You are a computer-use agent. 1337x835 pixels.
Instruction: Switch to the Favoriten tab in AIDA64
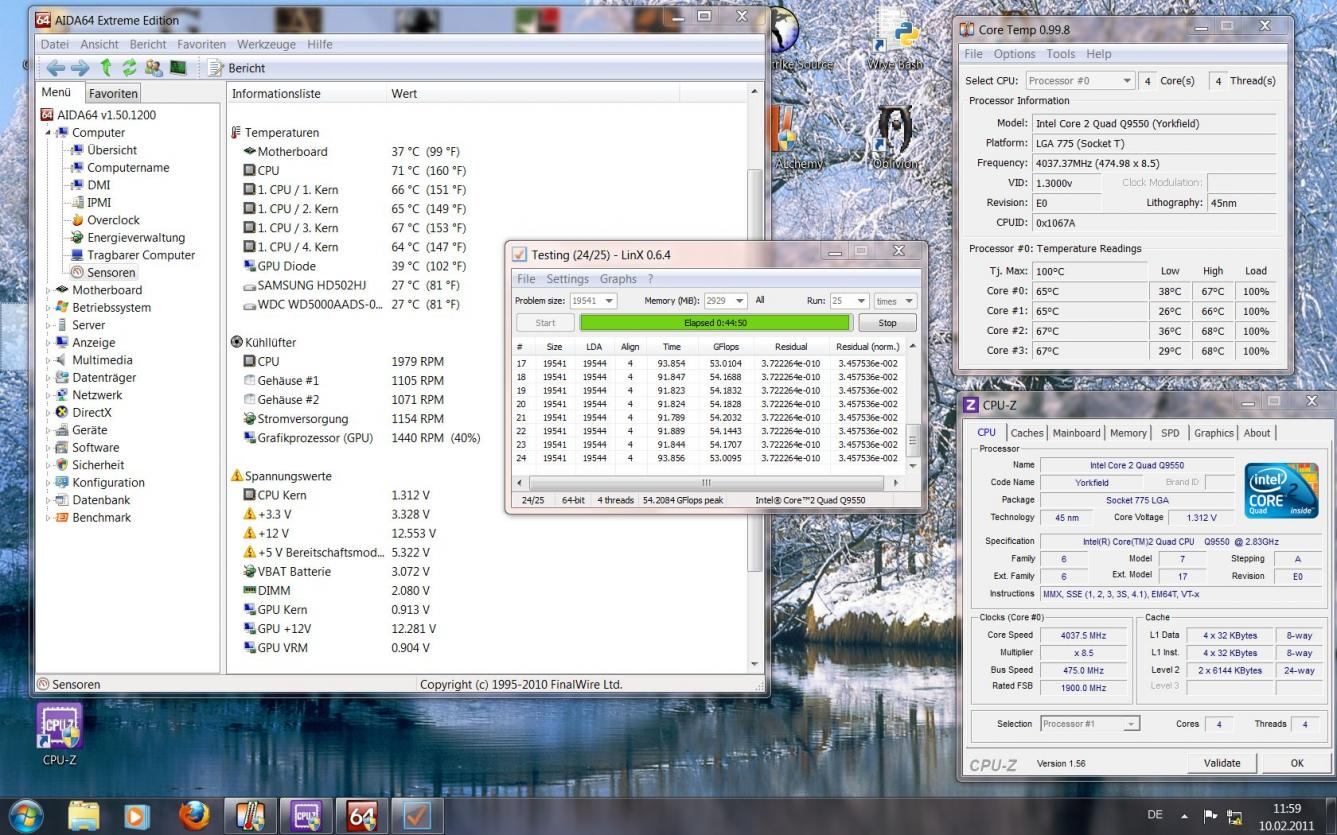[113, 93]
